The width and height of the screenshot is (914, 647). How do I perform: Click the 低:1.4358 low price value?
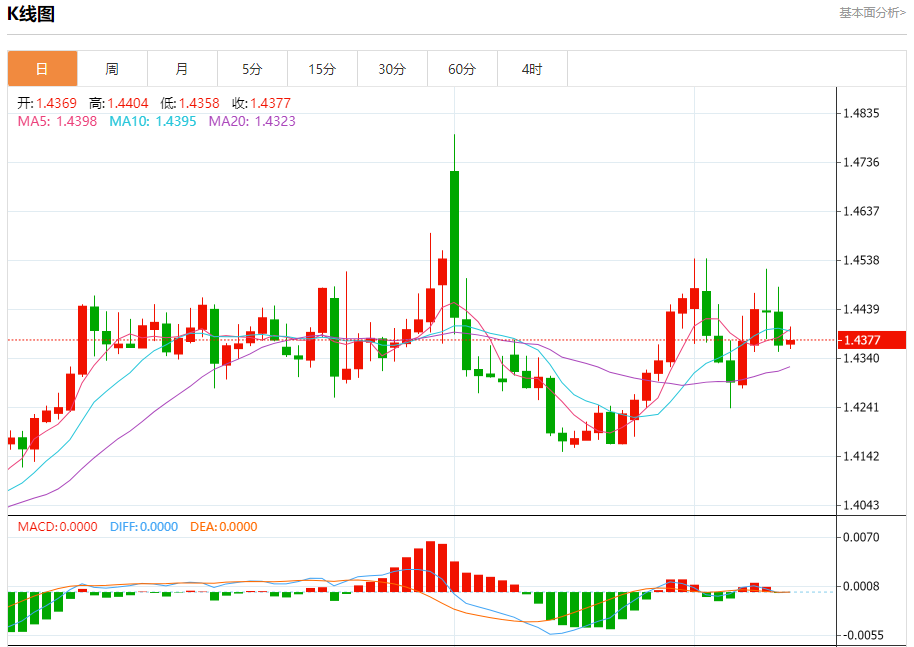tap(190, 103)
